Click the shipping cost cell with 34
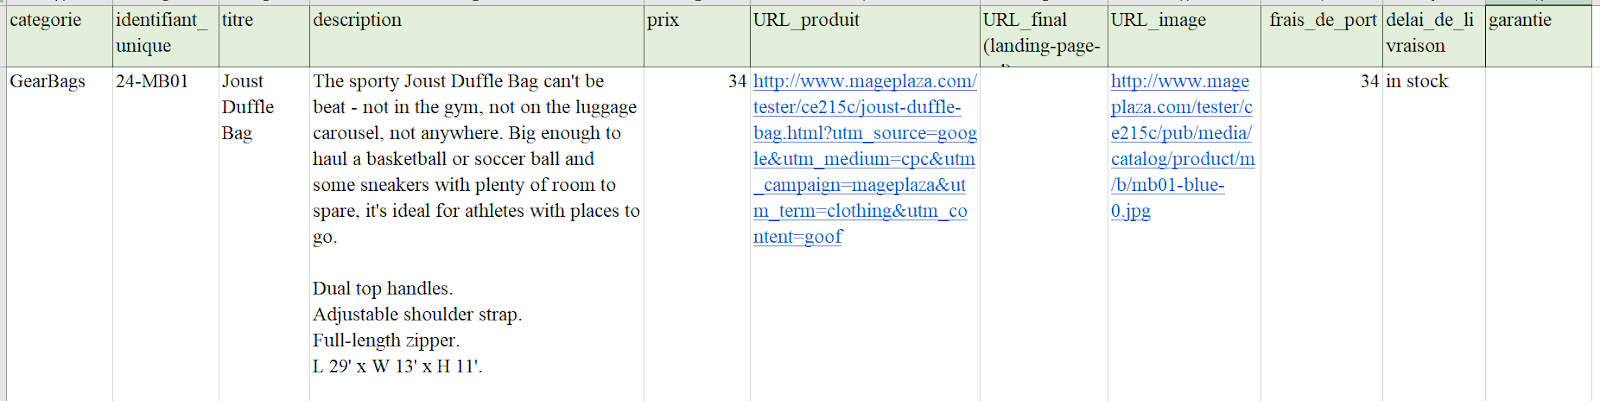The width and height of the screenshot is (1600, 401). (1323, 234)
